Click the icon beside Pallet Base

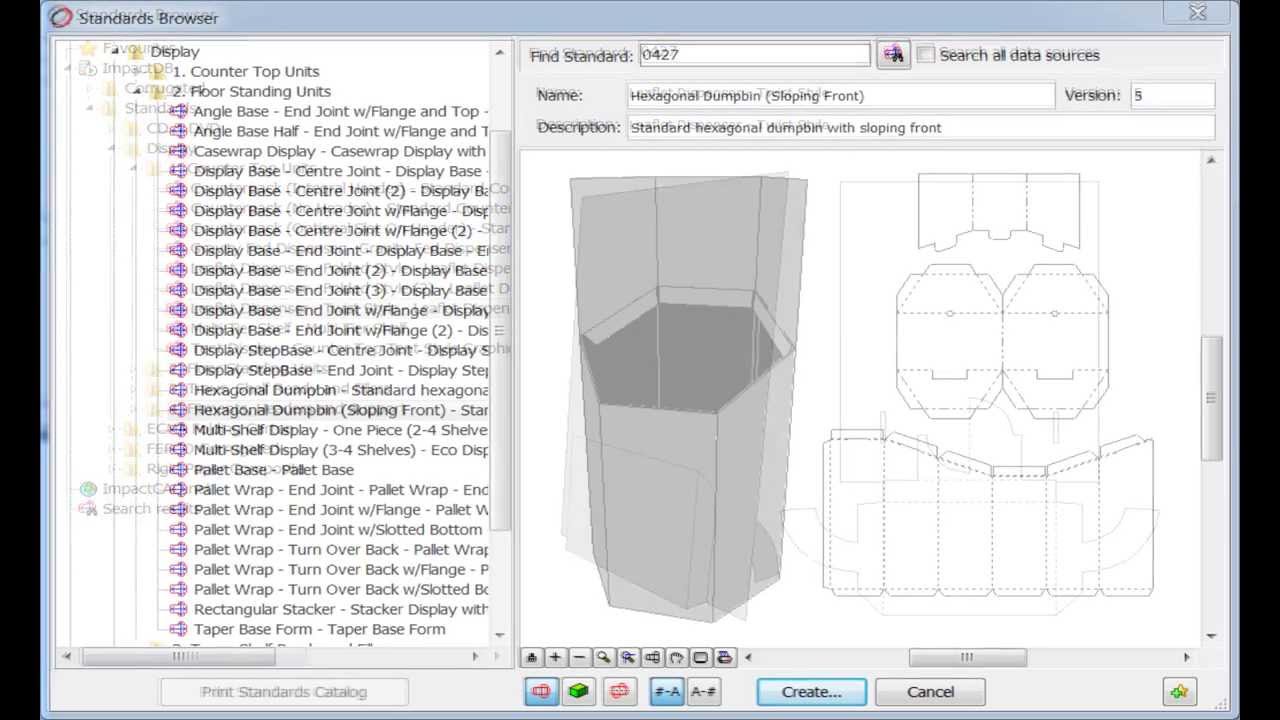click(178, 469)
